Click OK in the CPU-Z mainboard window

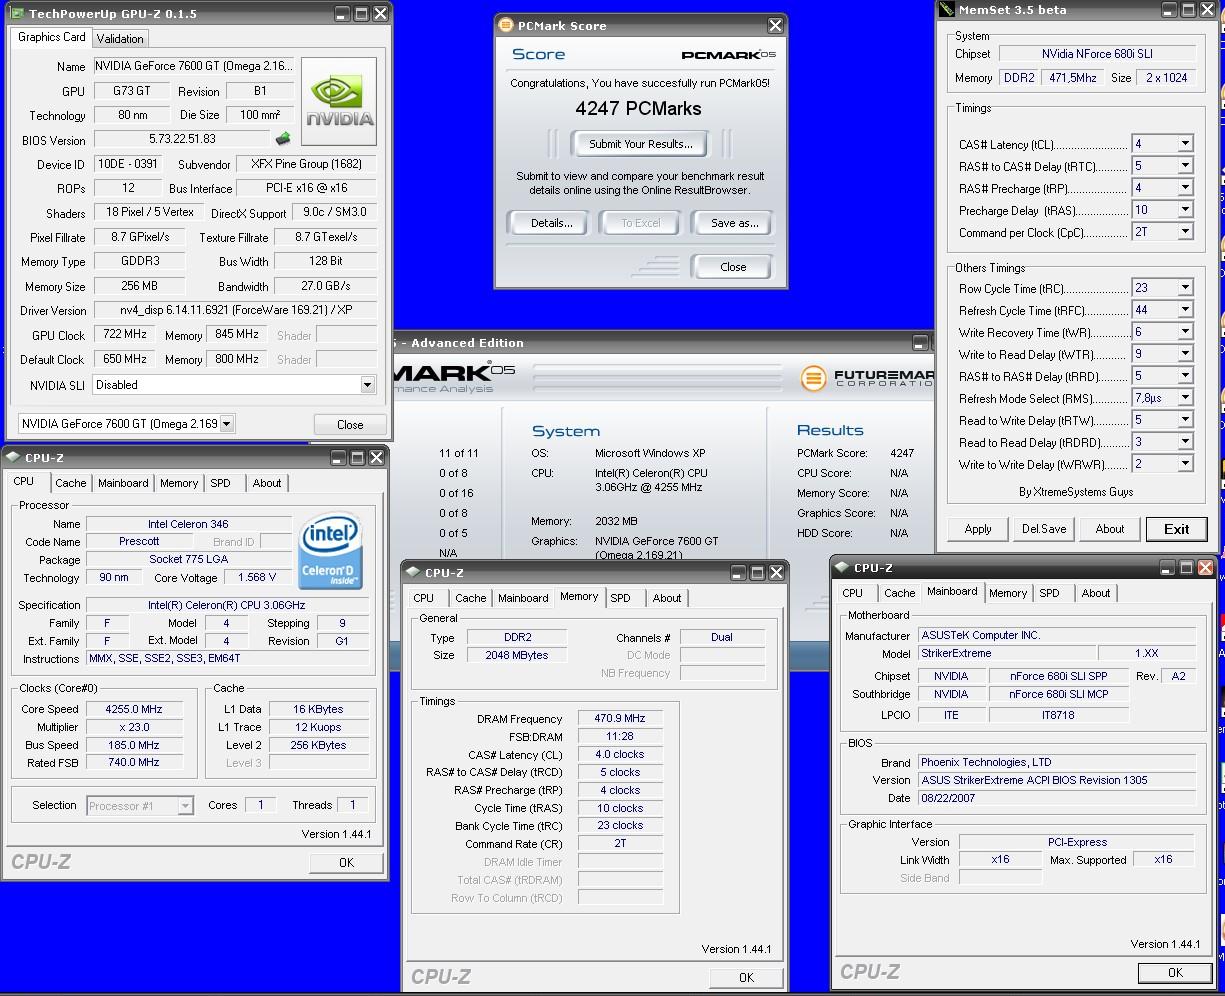coord(1175,972)
